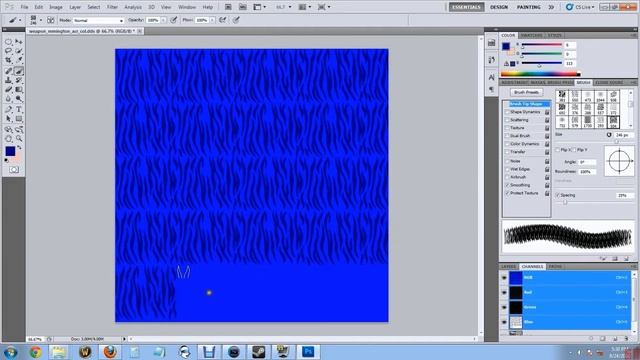Image resolution: width=640 pixels, height=360 pixels.
Task: Select the Type tool
Action: pyautogui.click(x=19, y=109)
